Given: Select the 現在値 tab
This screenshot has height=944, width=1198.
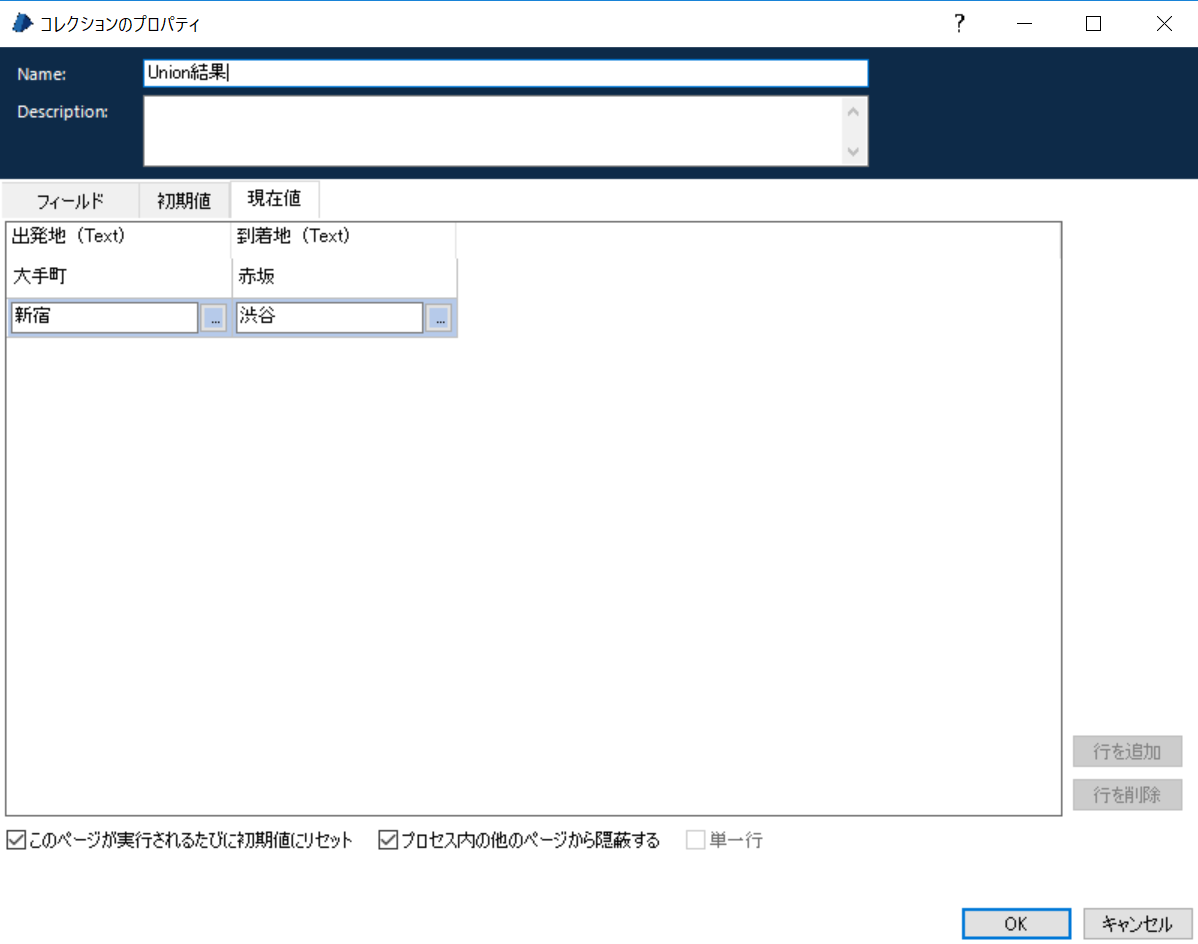Looking at the screenshot, I should coord(274,199).
